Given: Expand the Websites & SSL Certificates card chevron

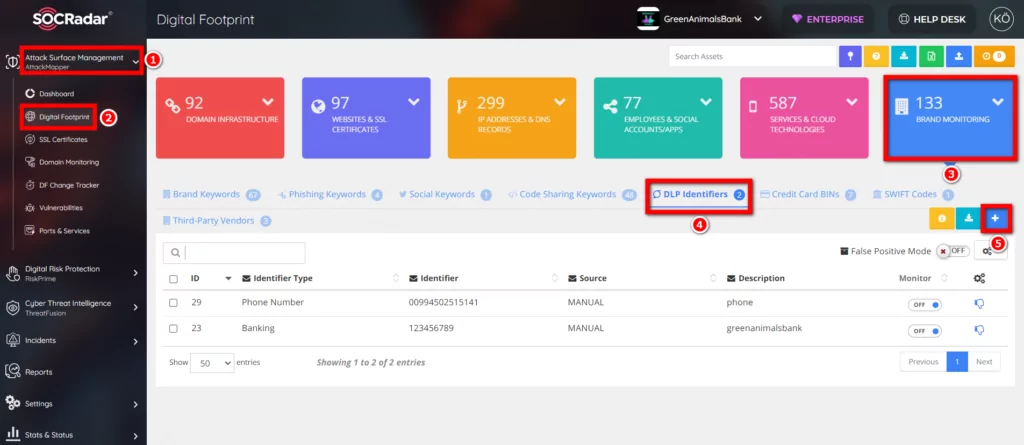Looking at the screenshot, I should 414,102.
